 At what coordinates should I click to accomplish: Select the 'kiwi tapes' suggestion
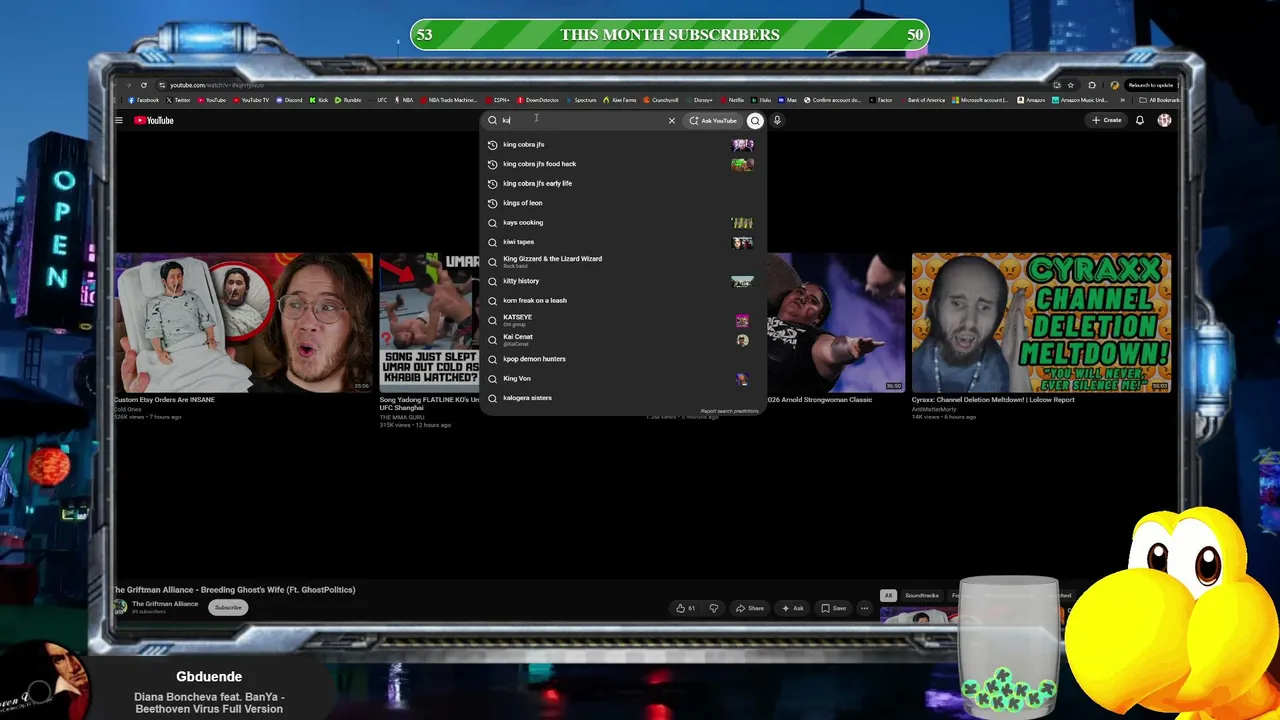[x=622, y=242]
